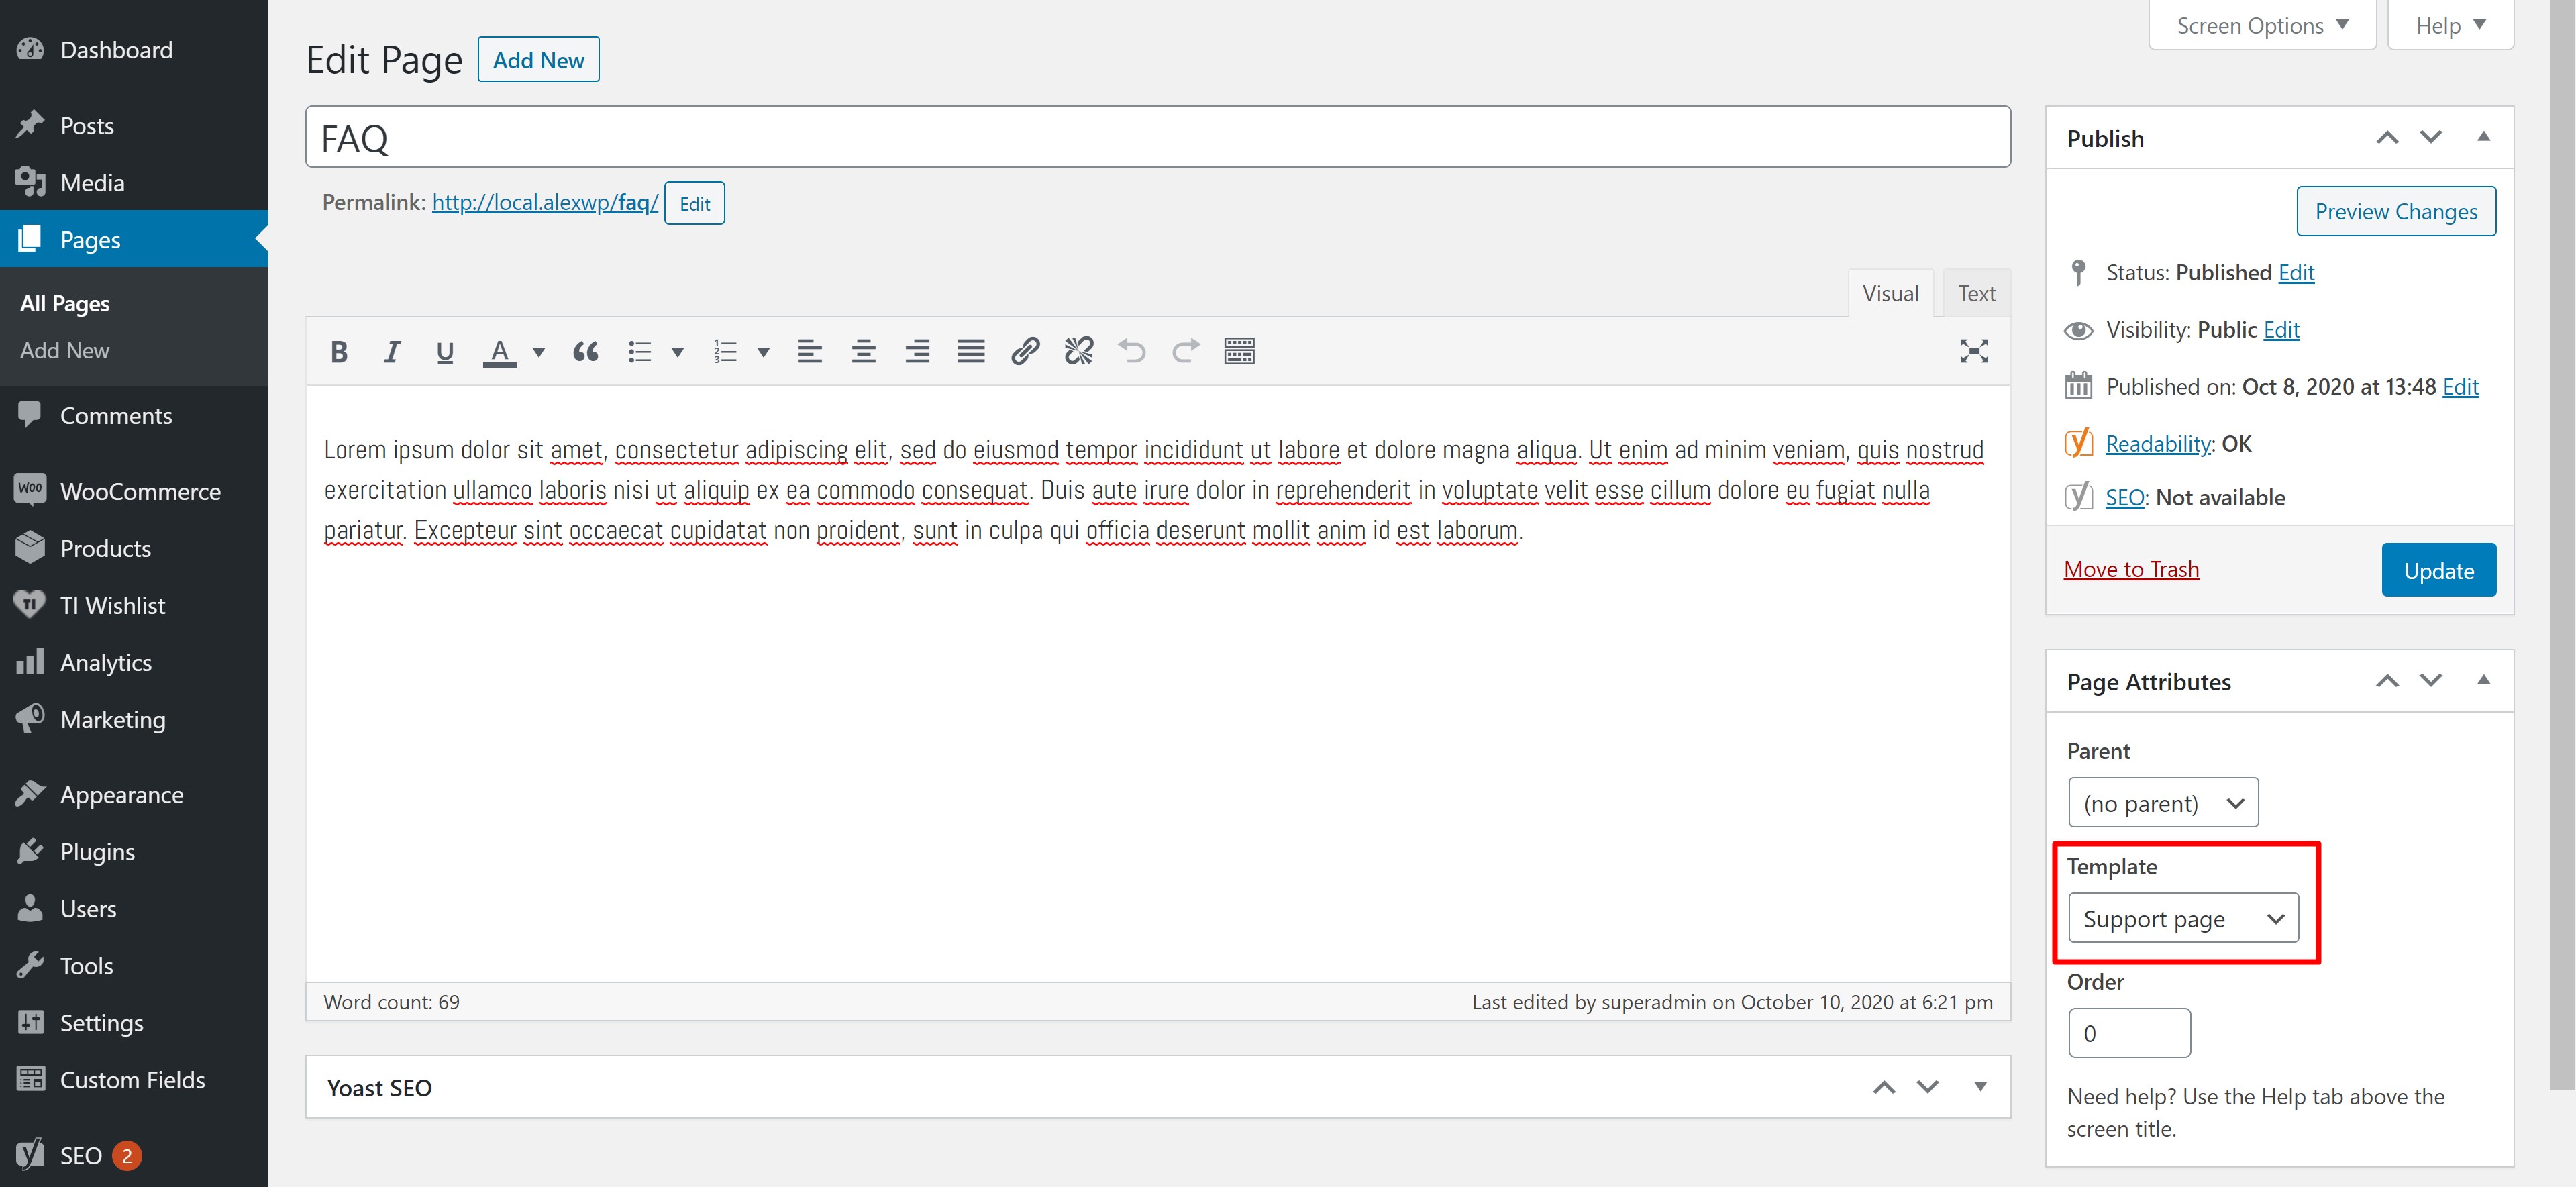The height and width of the screenshot is (1187, 2576).
Task: Click the Move to Trash link
Action: click(x=2130, y=570)
